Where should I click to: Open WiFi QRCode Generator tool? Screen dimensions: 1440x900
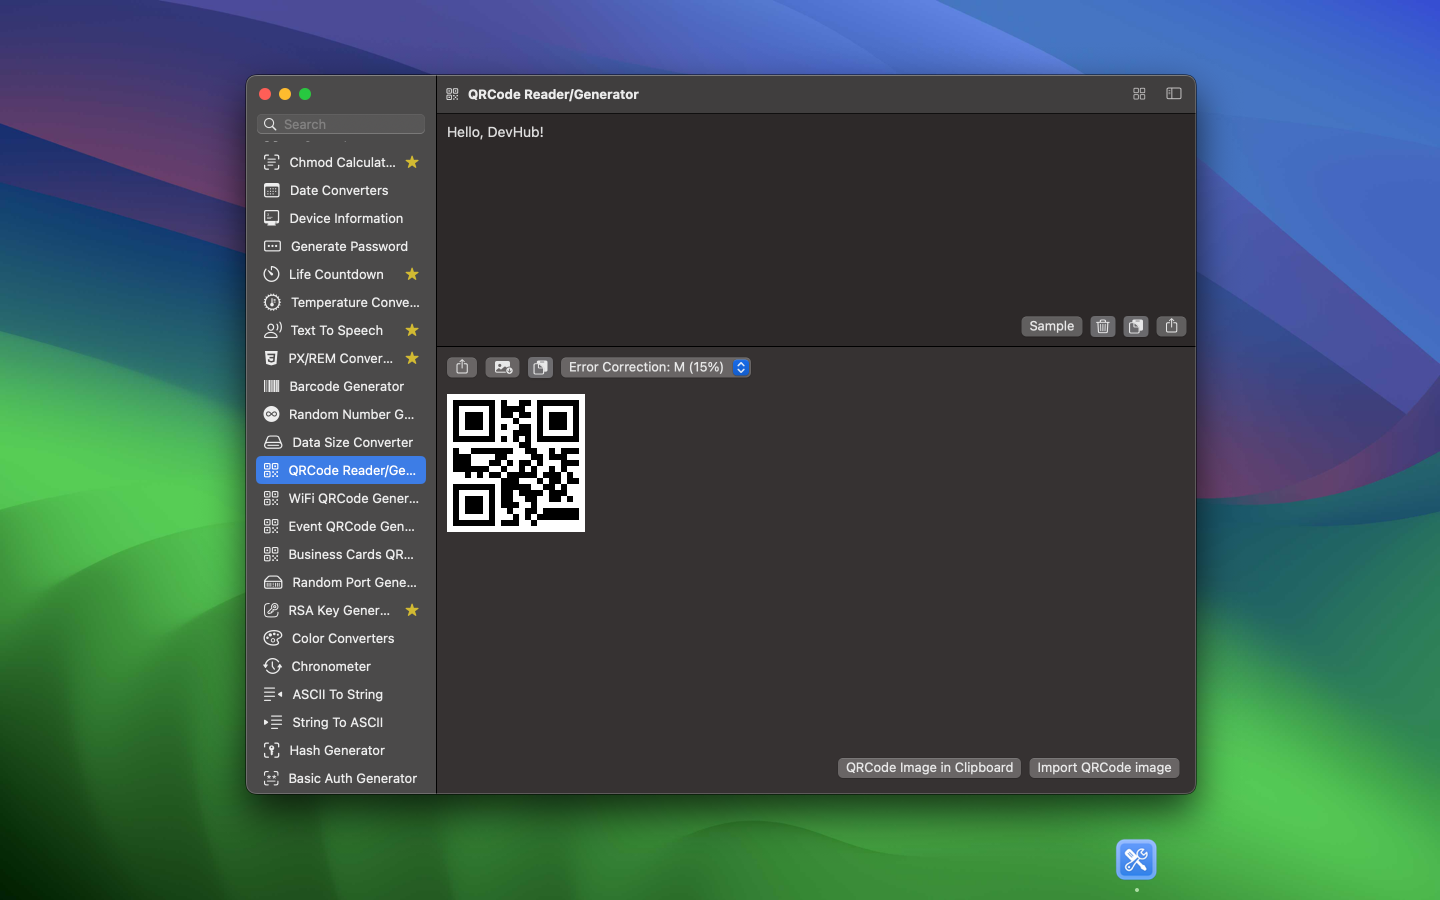click(x=341, y=498)
